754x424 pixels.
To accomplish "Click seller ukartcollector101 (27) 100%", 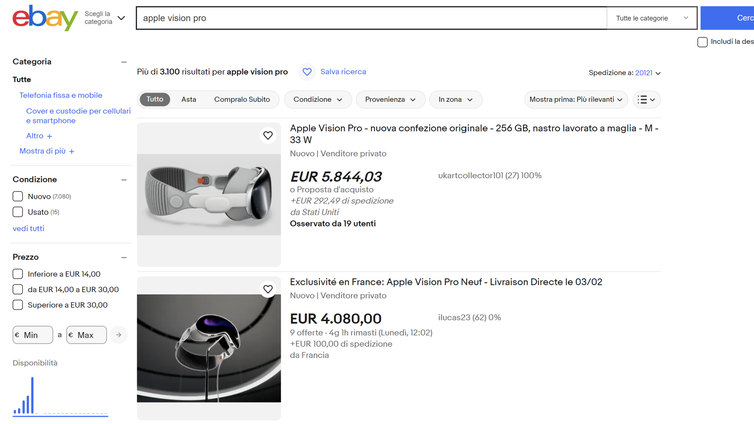I will [x=490, y=175].
